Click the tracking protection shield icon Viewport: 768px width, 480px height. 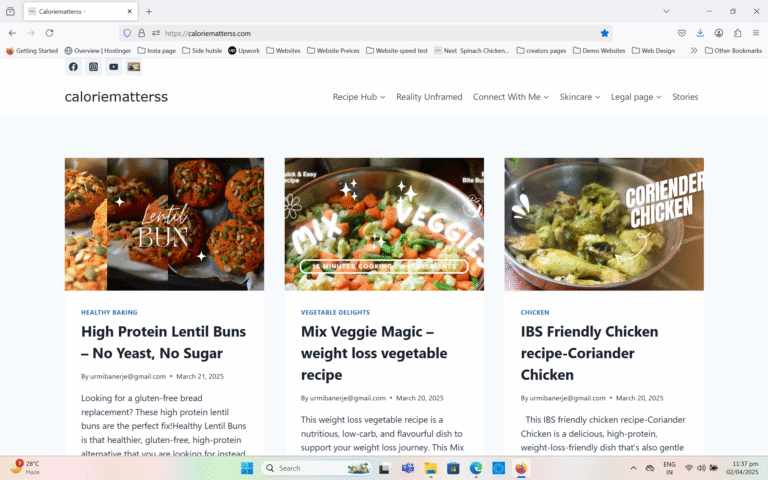[x=127, y=33]
